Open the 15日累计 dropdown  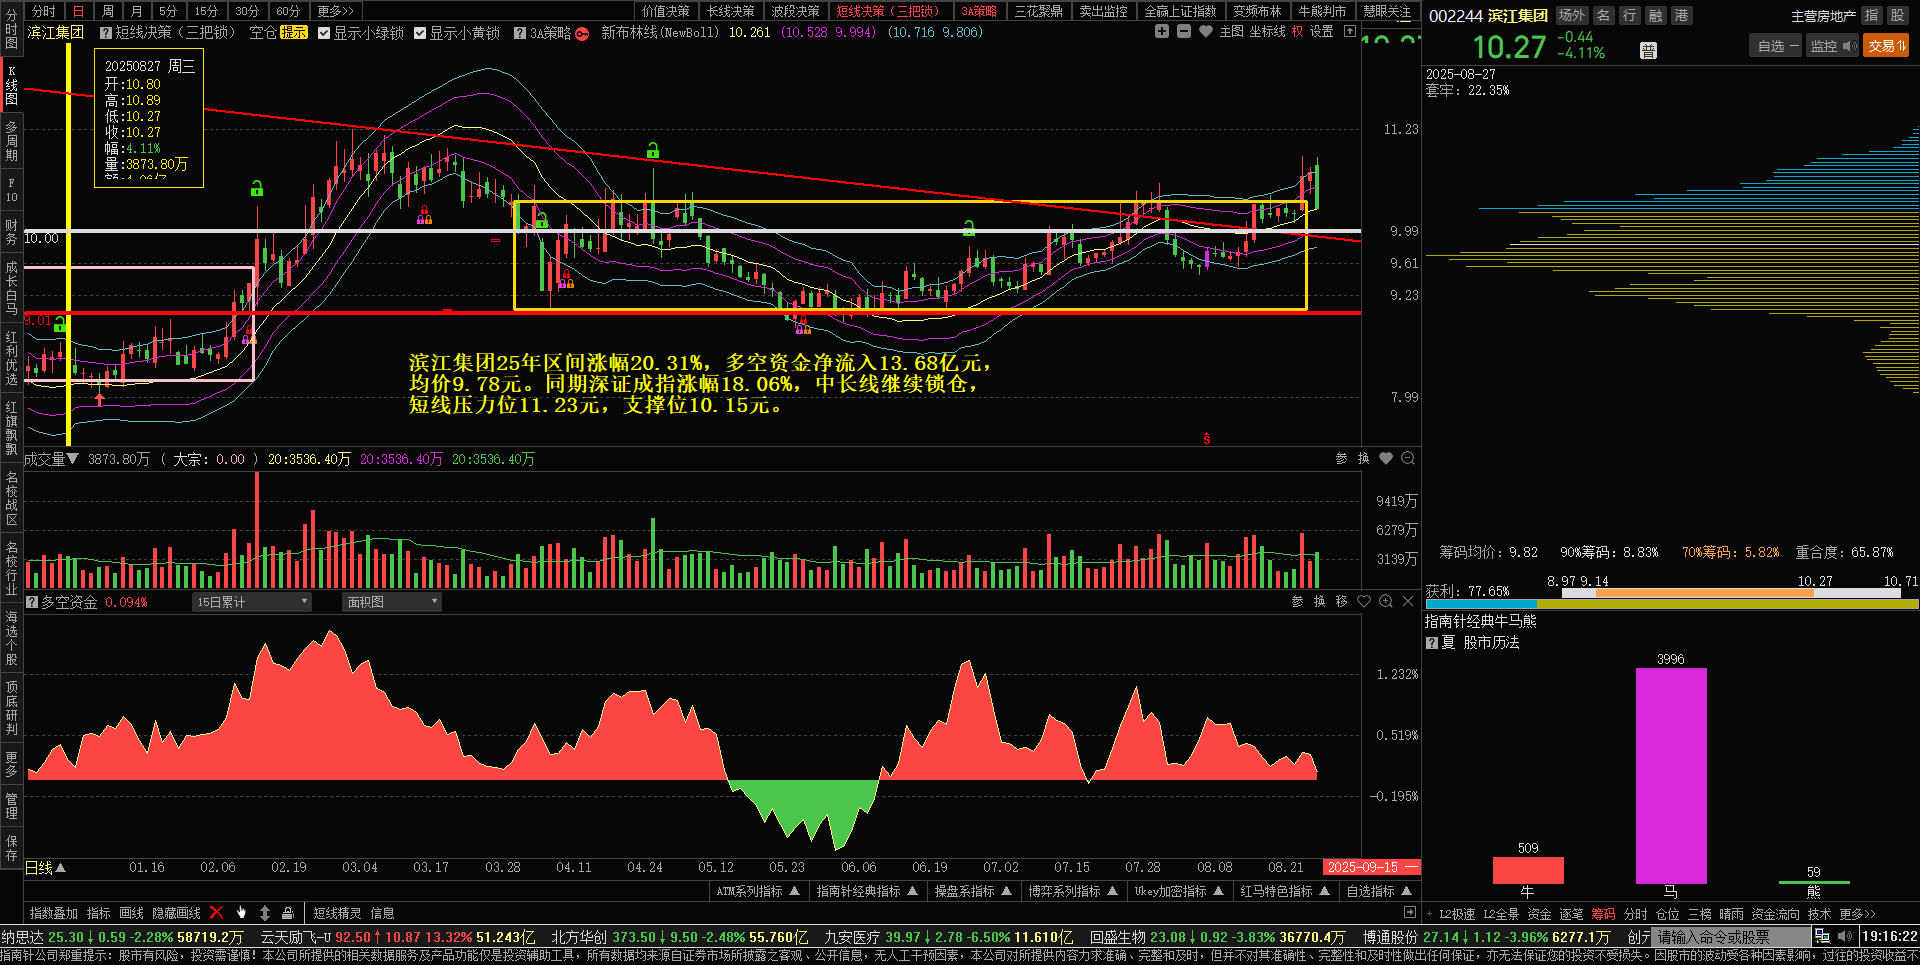point(251,602)
